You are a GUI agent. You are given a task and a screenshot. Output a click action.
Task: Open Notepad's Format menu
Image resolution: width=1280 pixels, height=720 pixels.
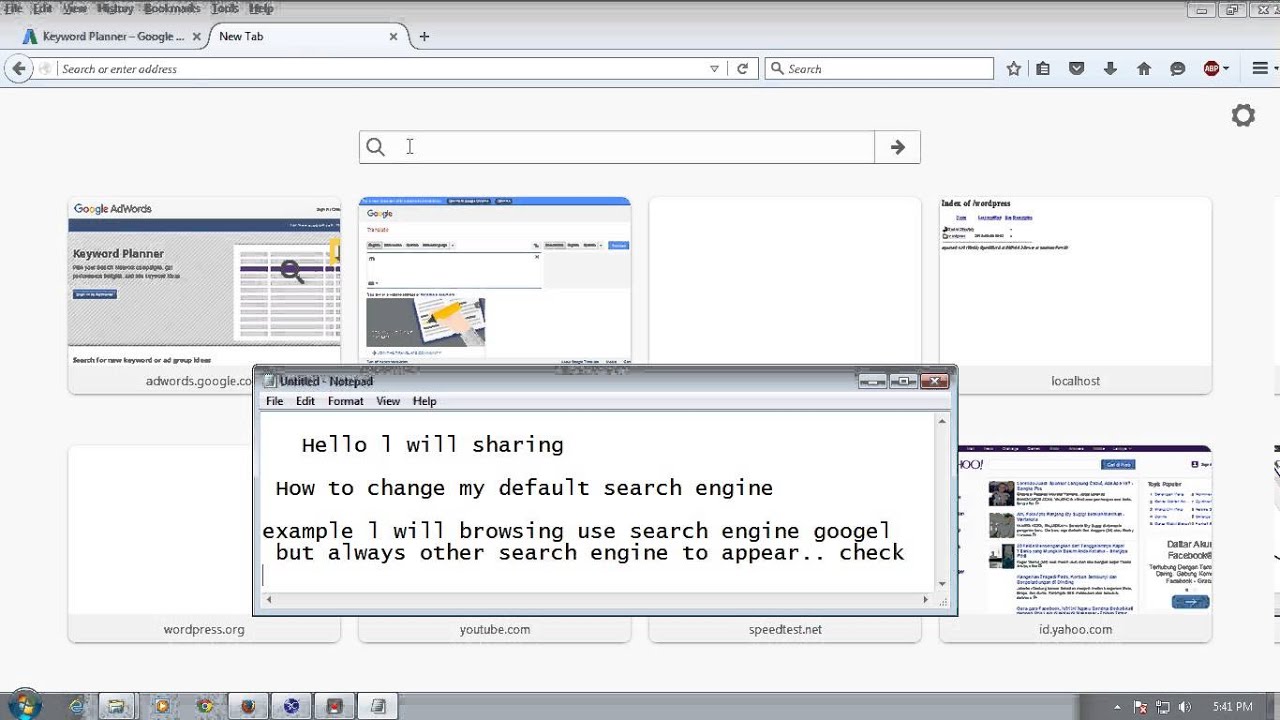345,401
